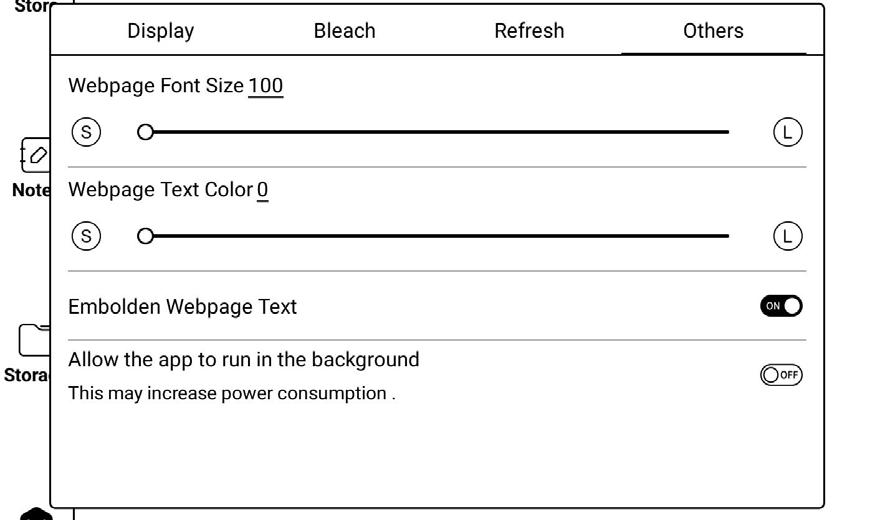
Task: Click the Embolden Webpage Text label
Action: click(x=182, y=307)
